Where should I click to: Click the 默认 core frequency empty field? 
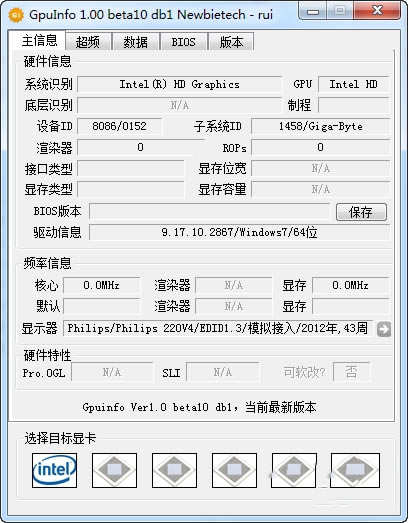click(101, 307)
